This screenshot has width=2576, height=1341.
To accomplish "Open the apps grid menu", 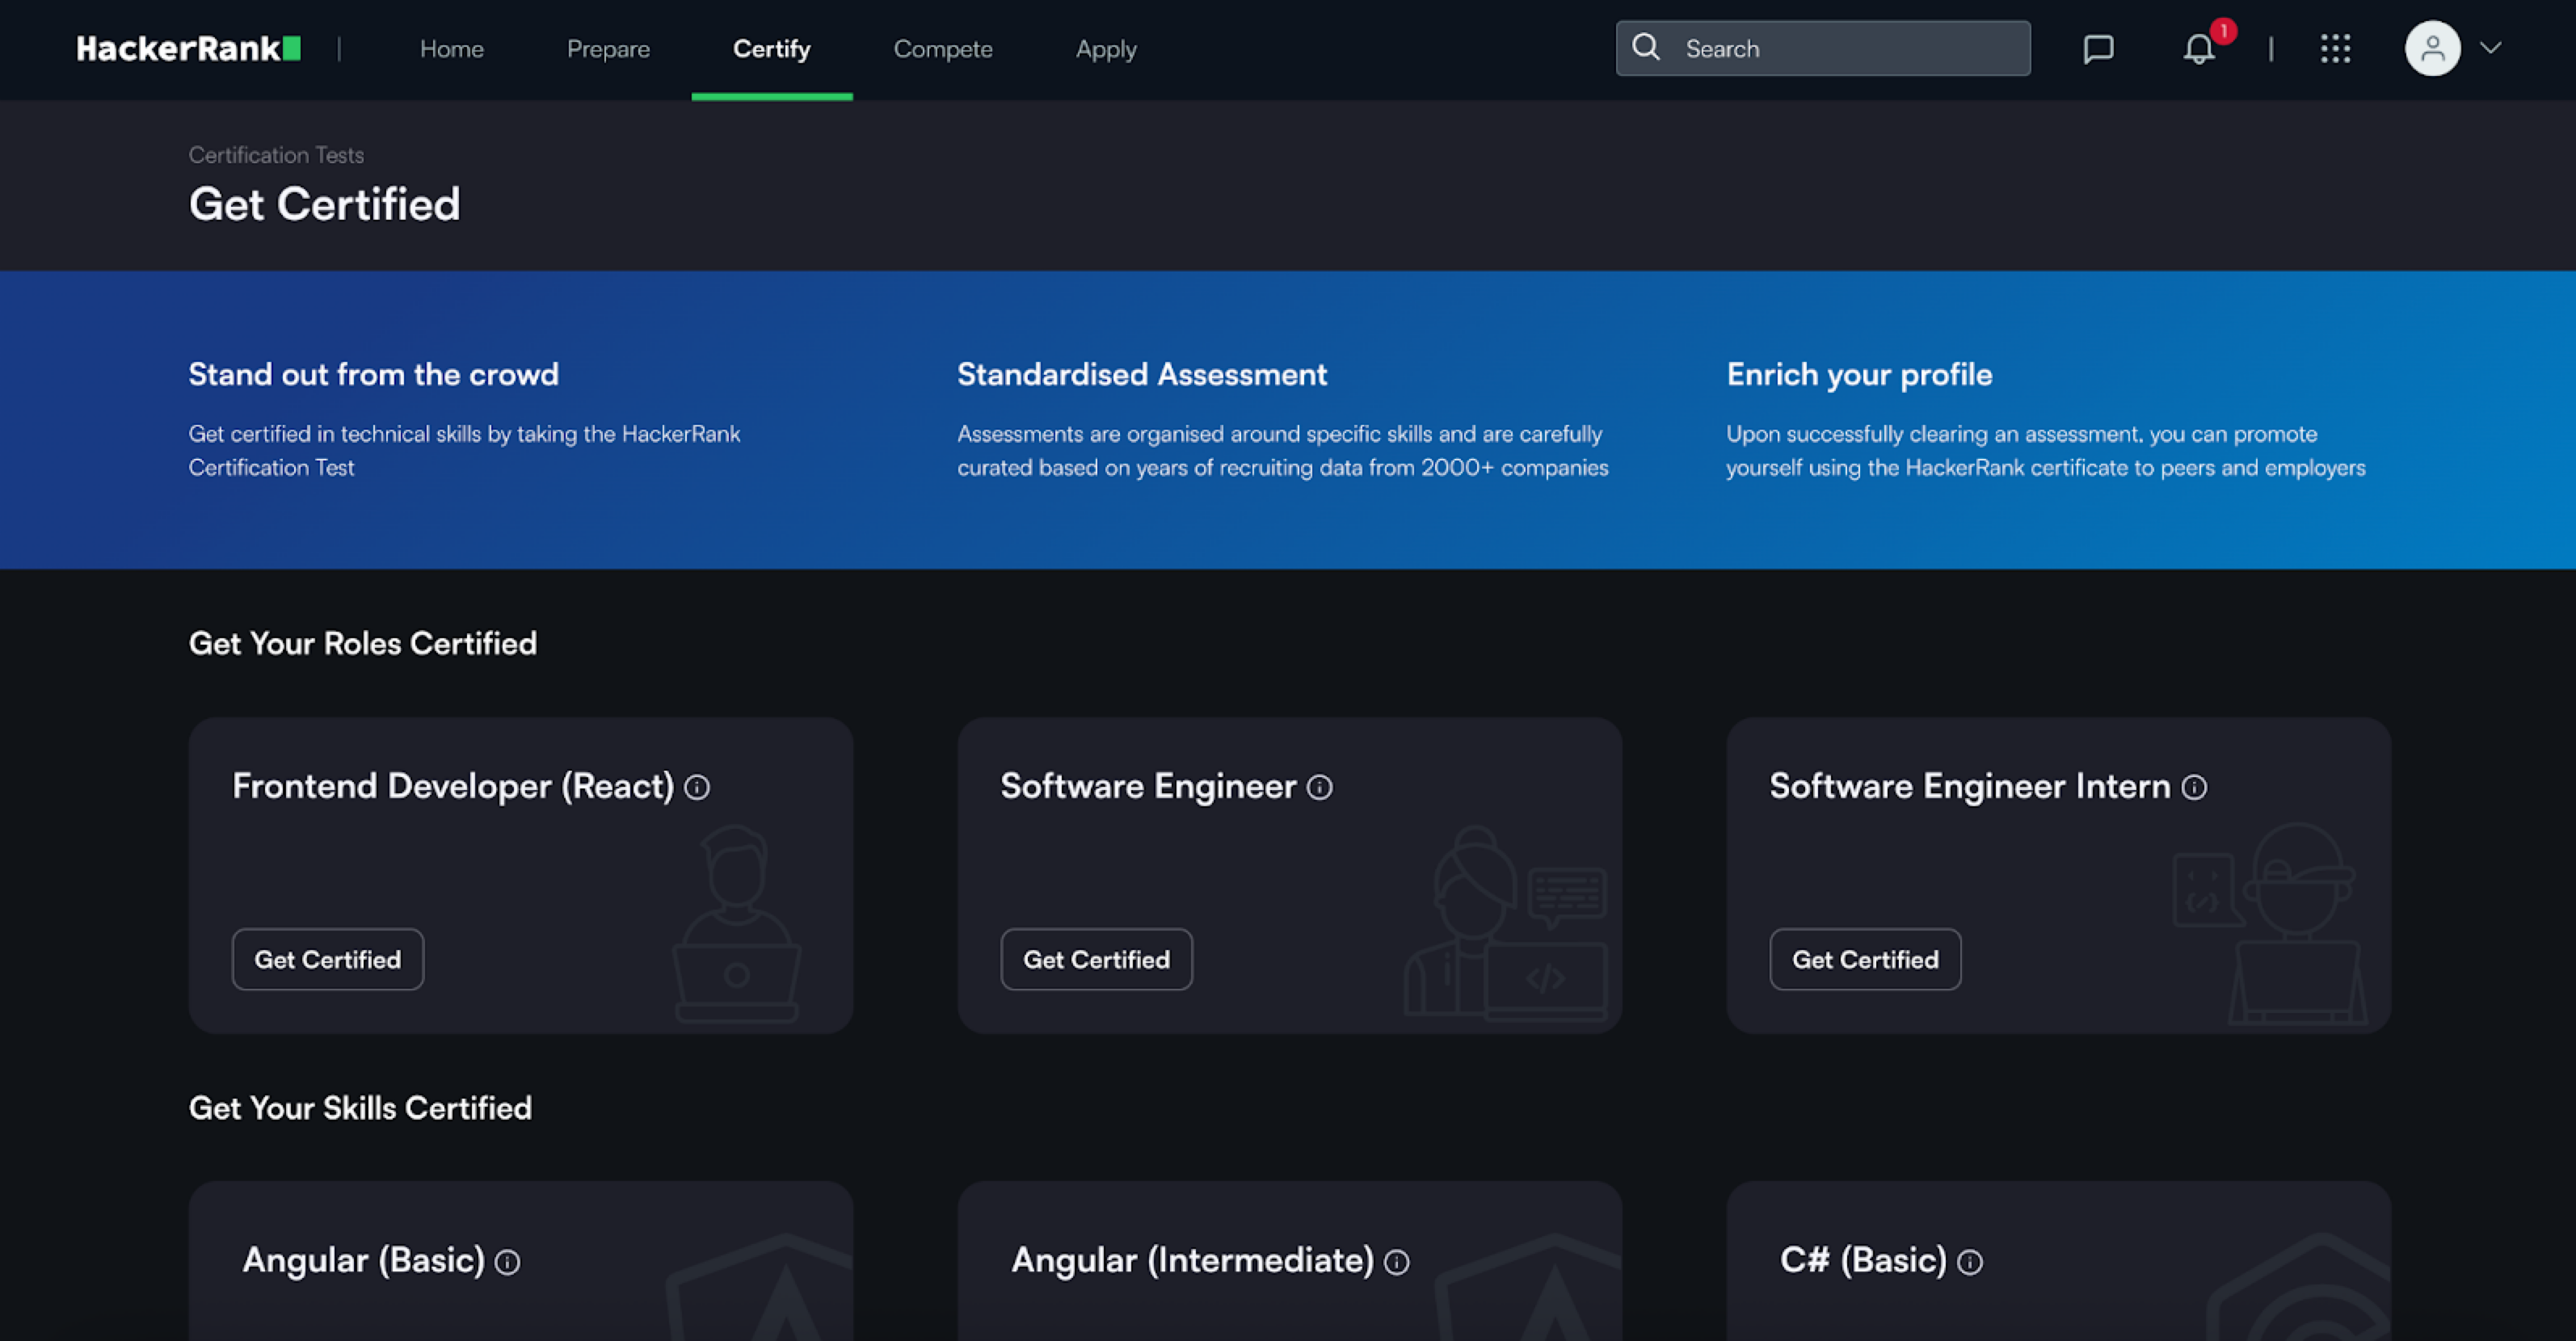I will [x=2335, y=48].
